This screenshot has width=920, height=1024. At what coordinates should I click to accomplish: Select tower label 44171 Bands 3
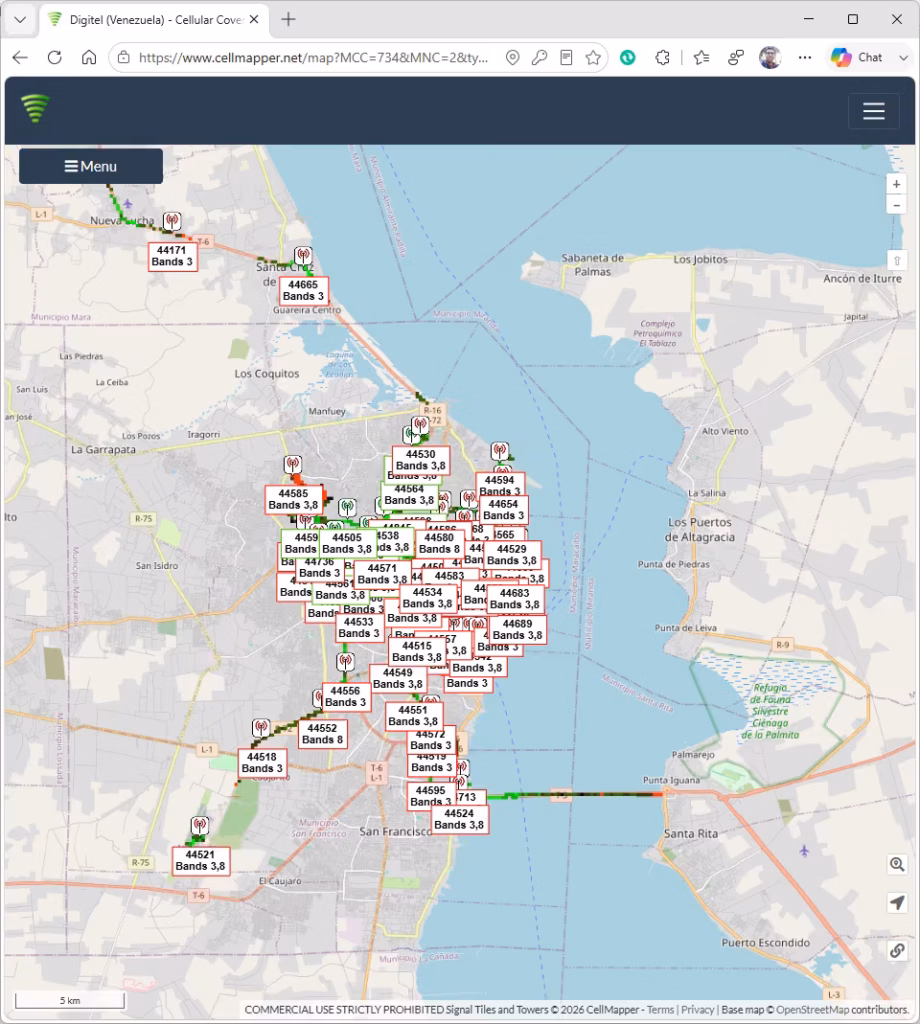pyautogui.click(x=172, y=256)
